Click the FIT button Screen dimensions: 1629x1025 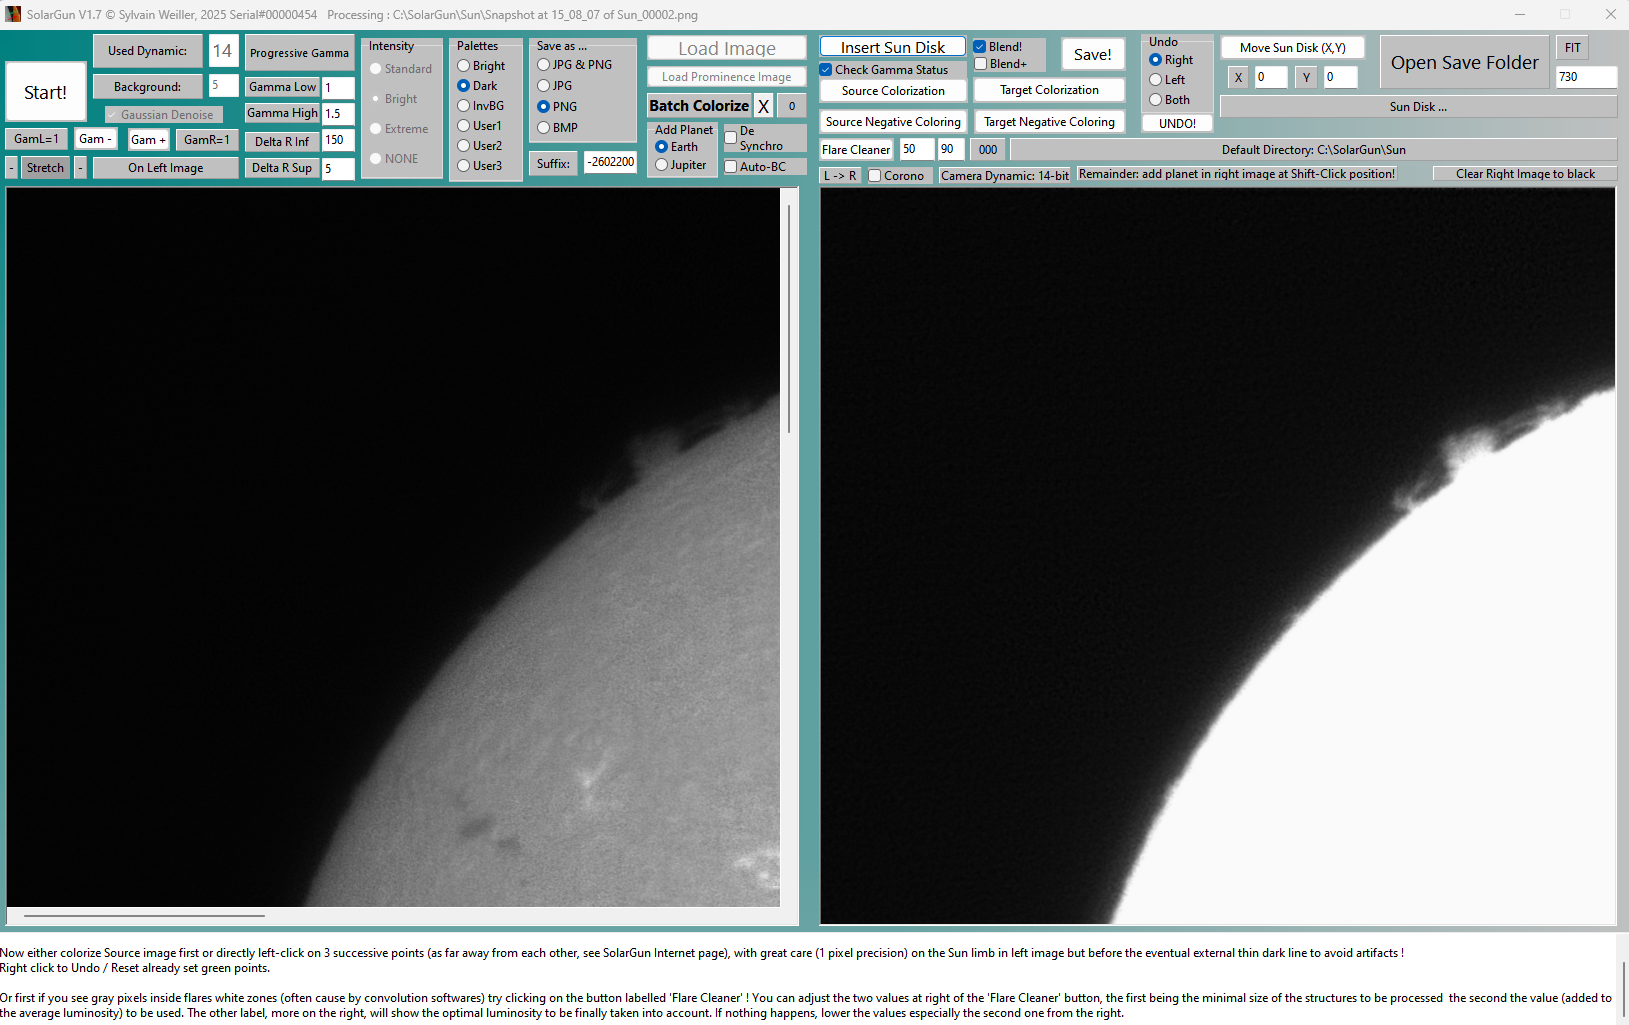(x=1573, y=48)
